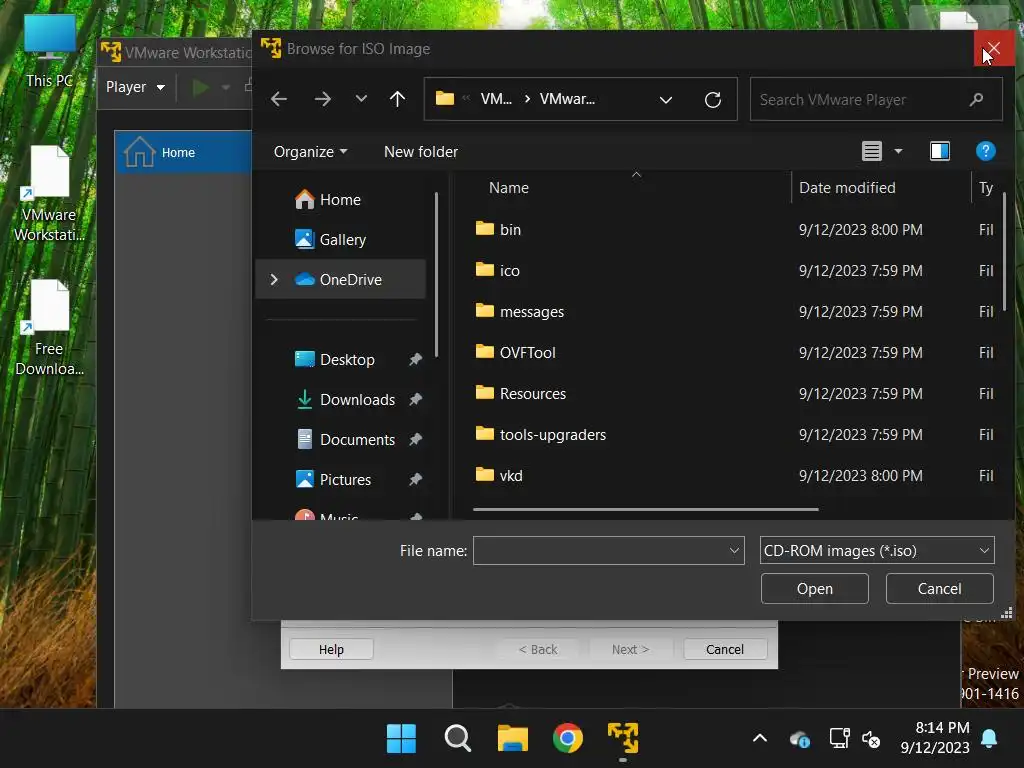1024x768 pixels.
Task: Sort by Name column header
Action: click(509, 188)
